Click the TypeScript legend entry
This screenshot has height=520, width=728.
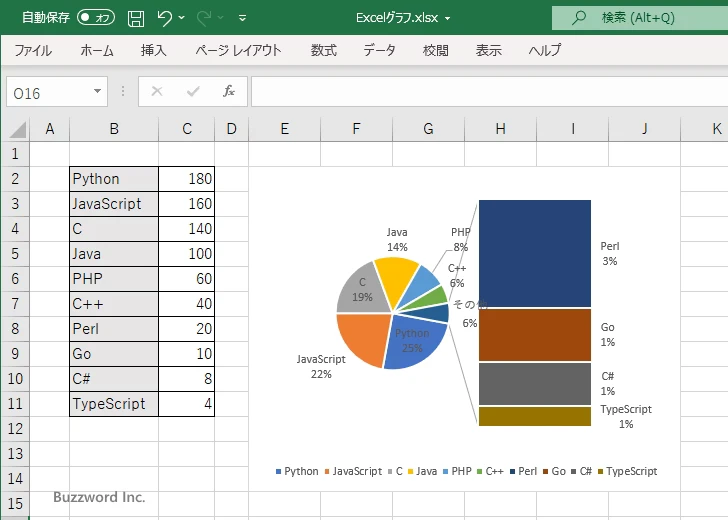tap(627, 471)
